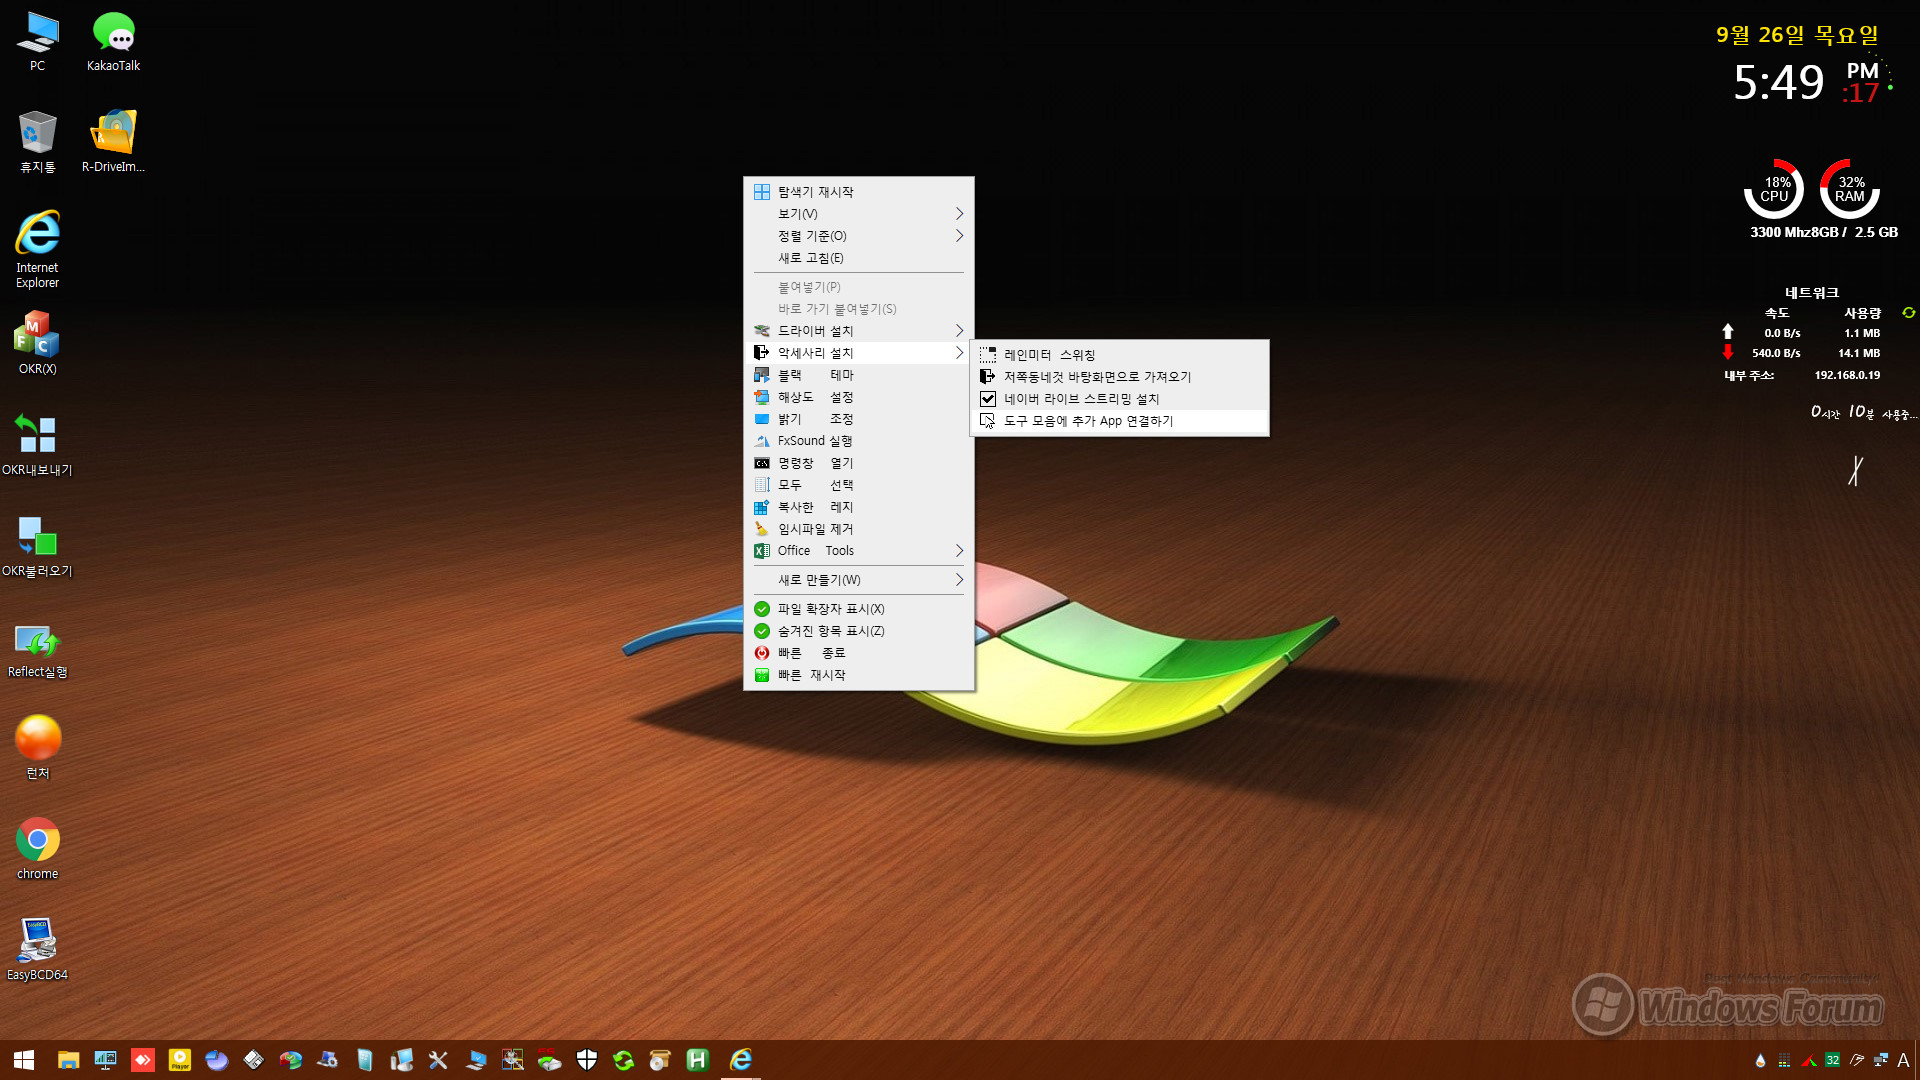This screenshot has height=1080, width=1920.
Task: Expand the 정렬 기준(O) submenu
Action: point(859,236)
